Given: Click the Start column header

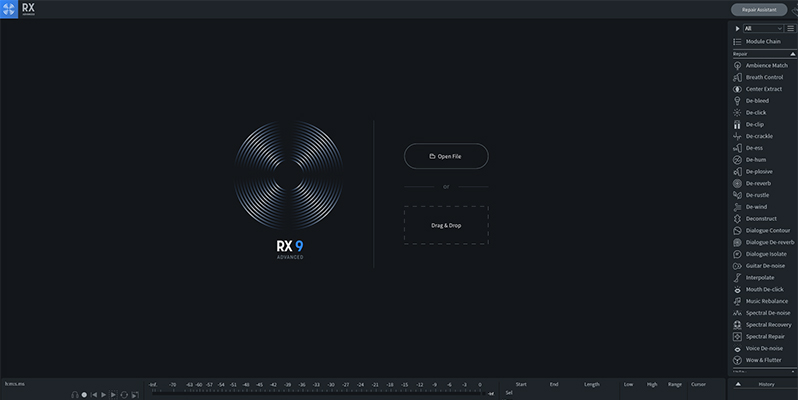Looking at the screenshot, I should (x=521, y=384).
